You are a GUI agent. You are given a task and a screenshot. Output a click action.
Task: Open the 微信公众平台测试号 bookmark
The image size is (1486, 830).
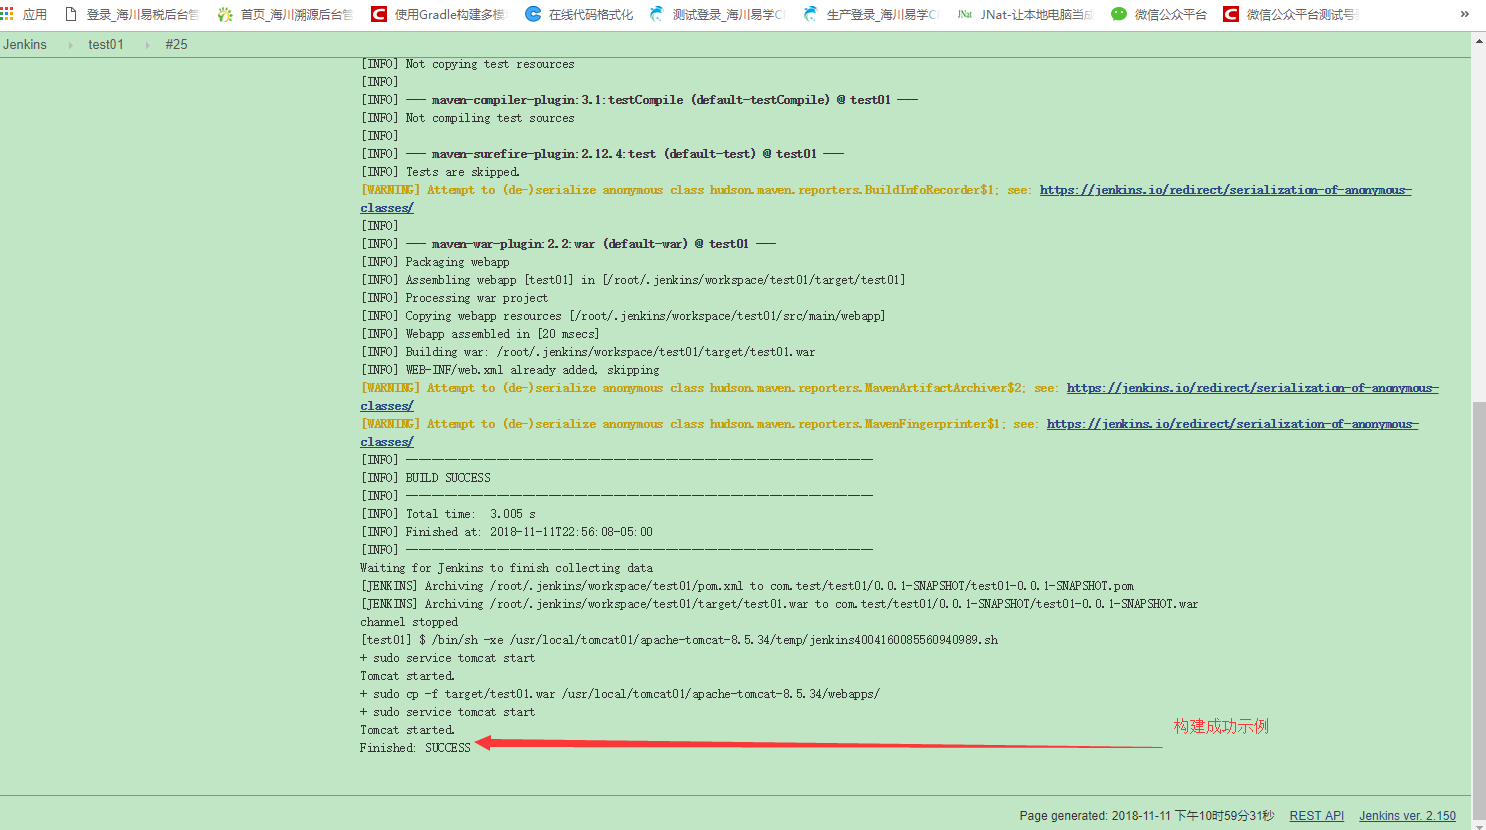click(1300, 14)
